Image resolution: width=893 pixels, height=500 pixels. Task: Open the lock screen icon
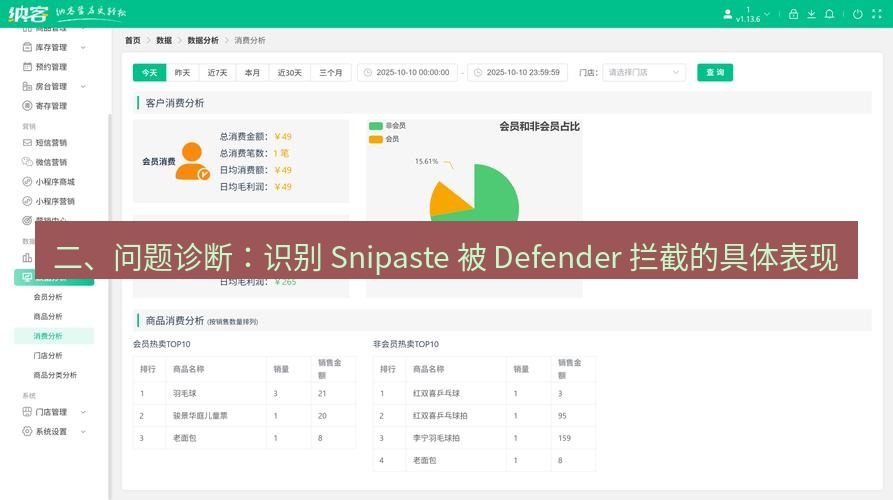point(793,14)
